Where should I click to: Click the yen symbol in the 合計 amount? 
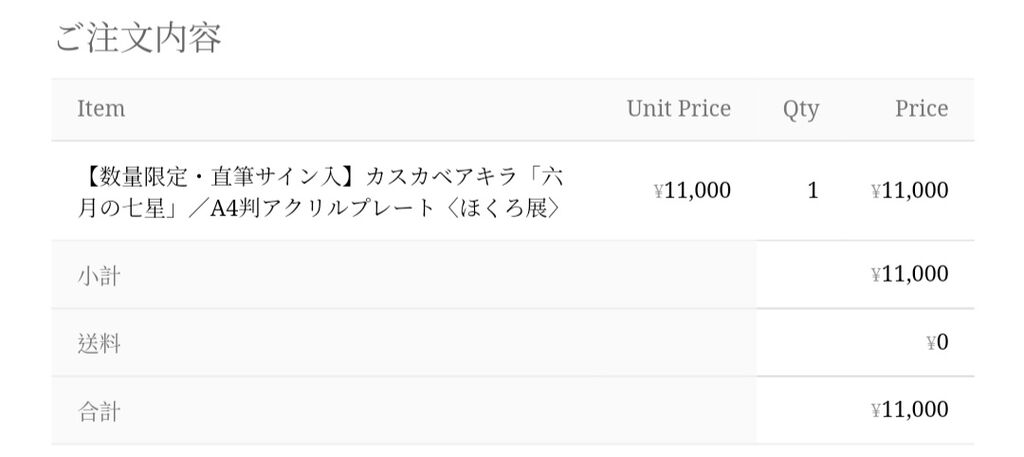click(876, 411)
